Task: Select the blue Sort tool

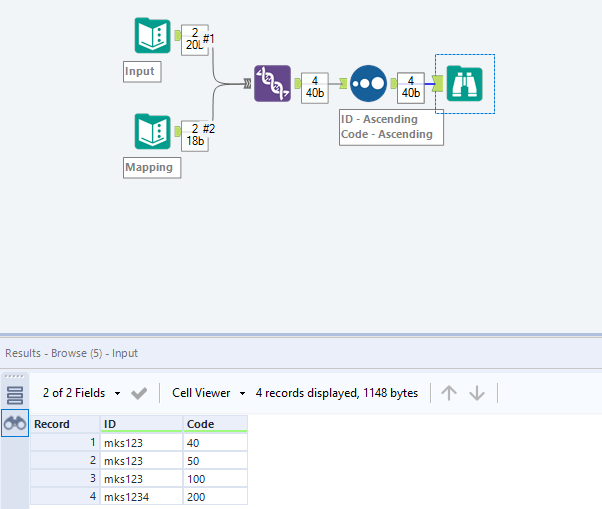Action: tap(368, 84)
